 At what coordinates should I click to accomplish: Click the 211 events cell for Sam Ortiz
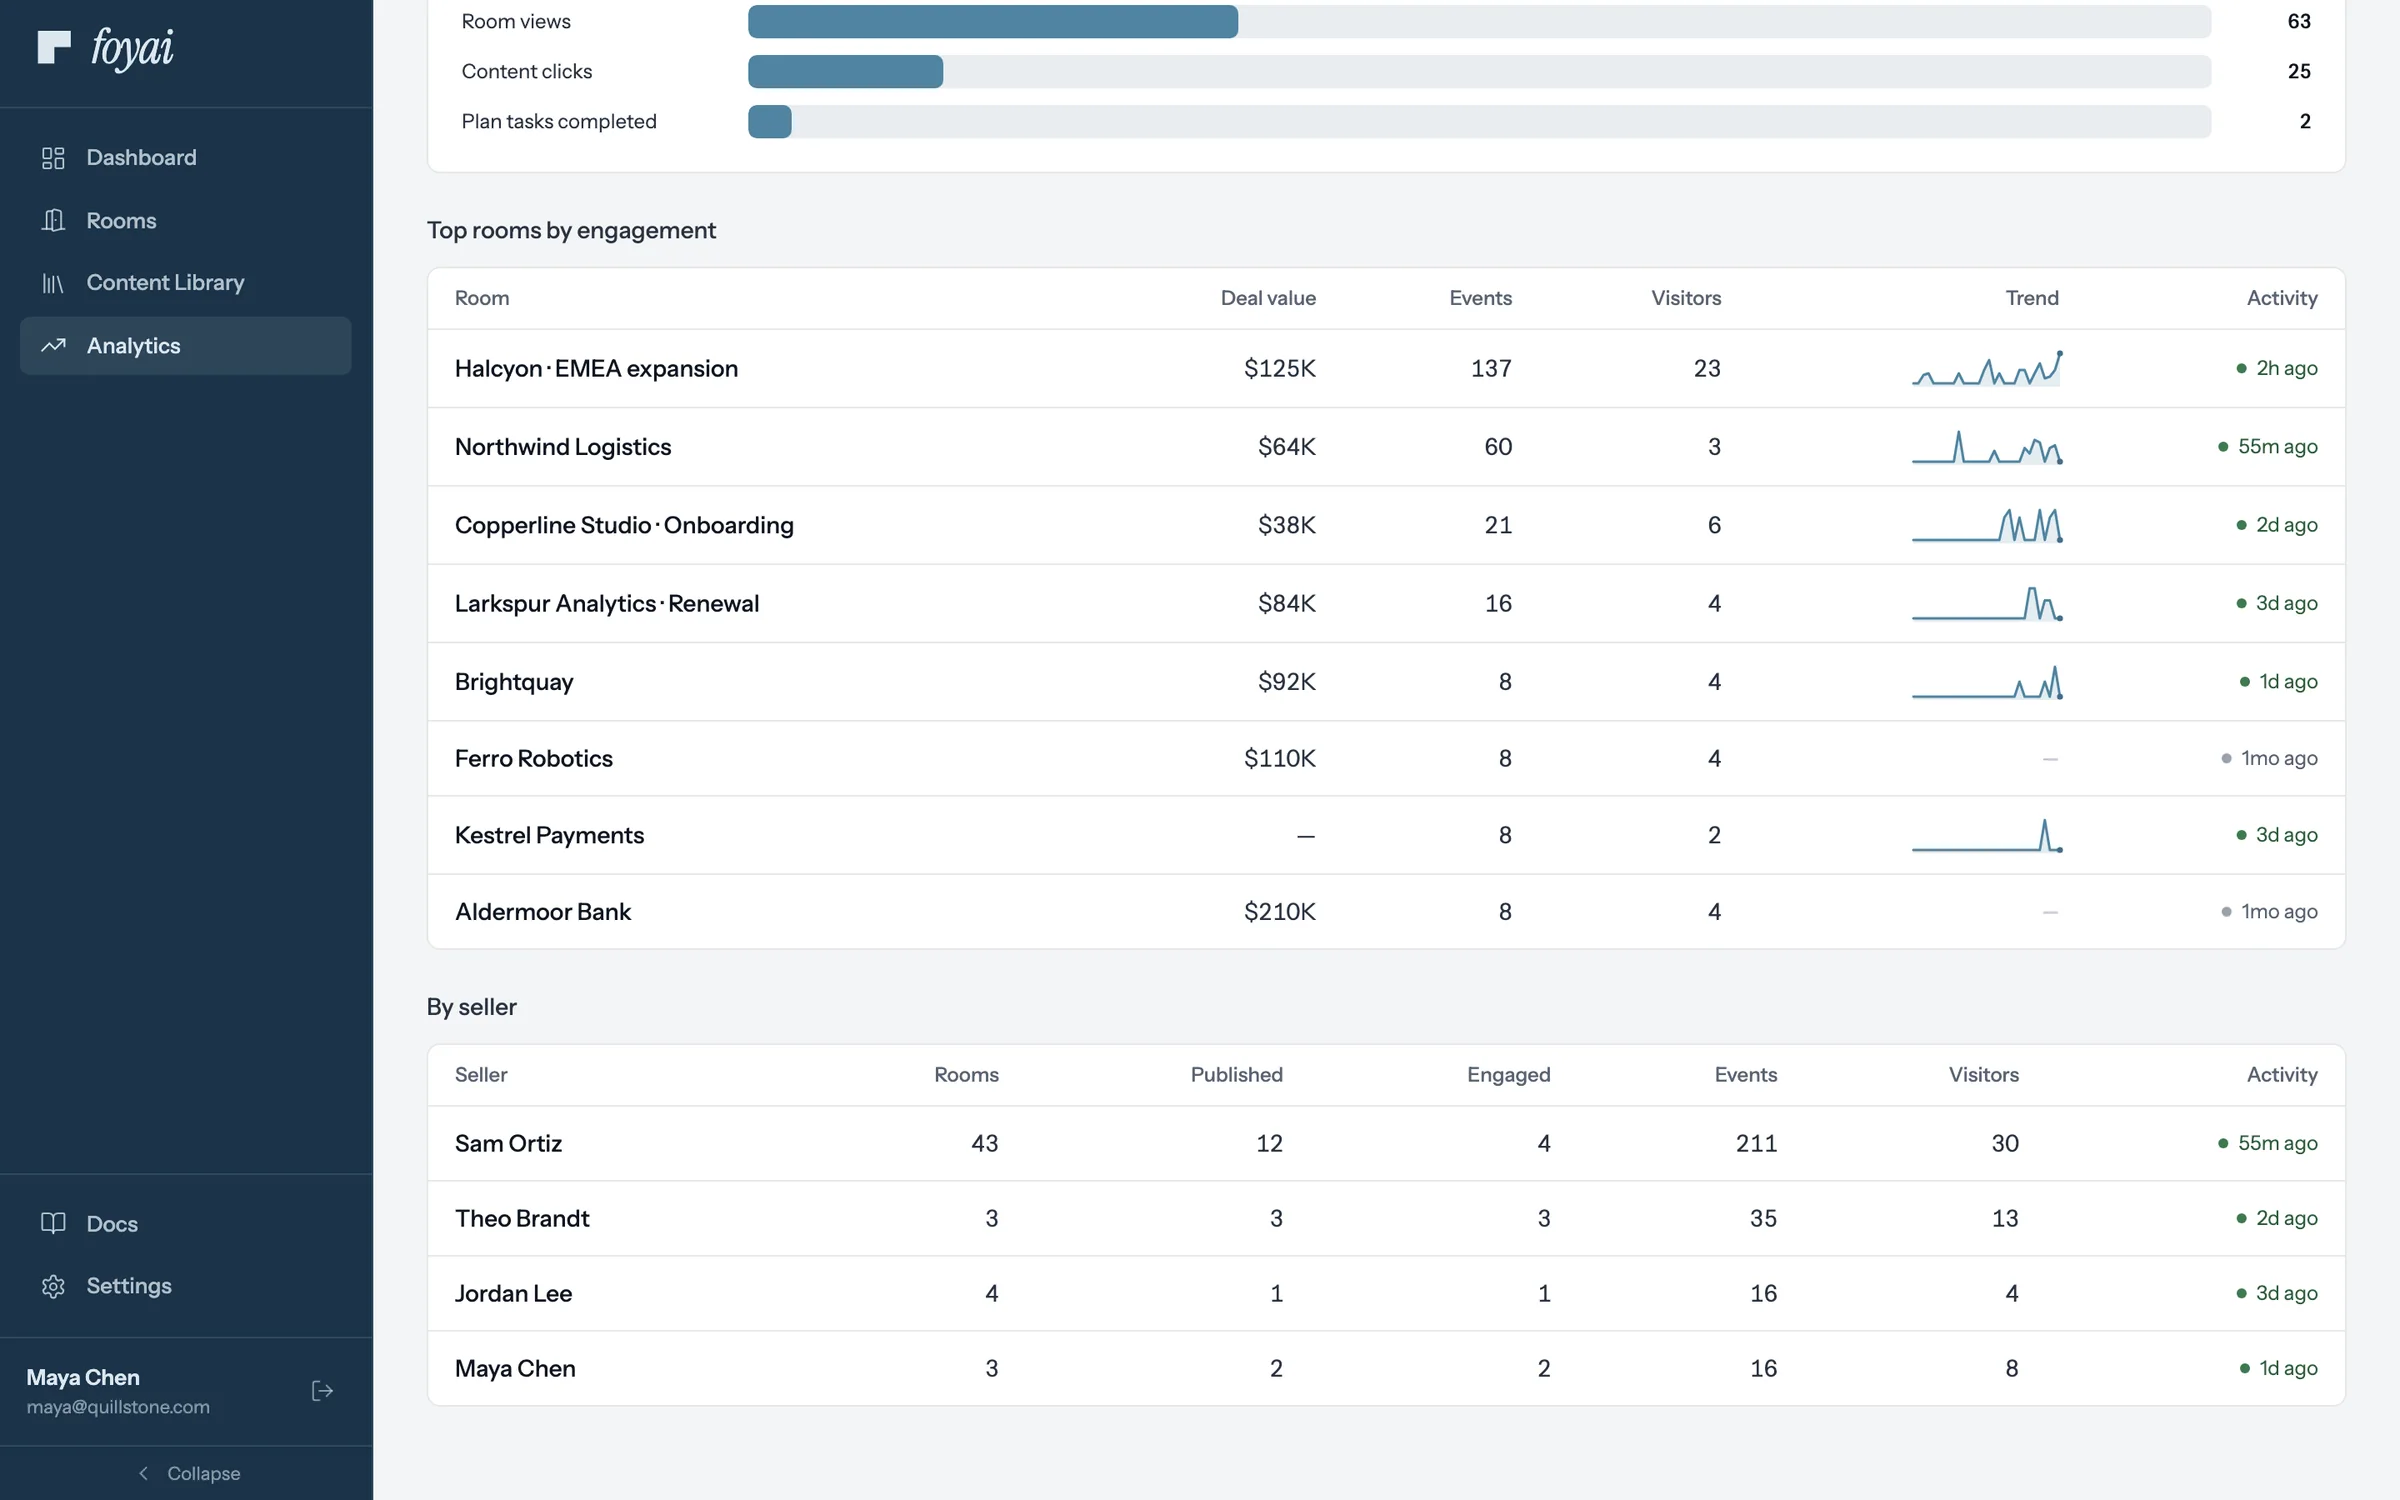pyautogui.click(x=1756, y=1143)
